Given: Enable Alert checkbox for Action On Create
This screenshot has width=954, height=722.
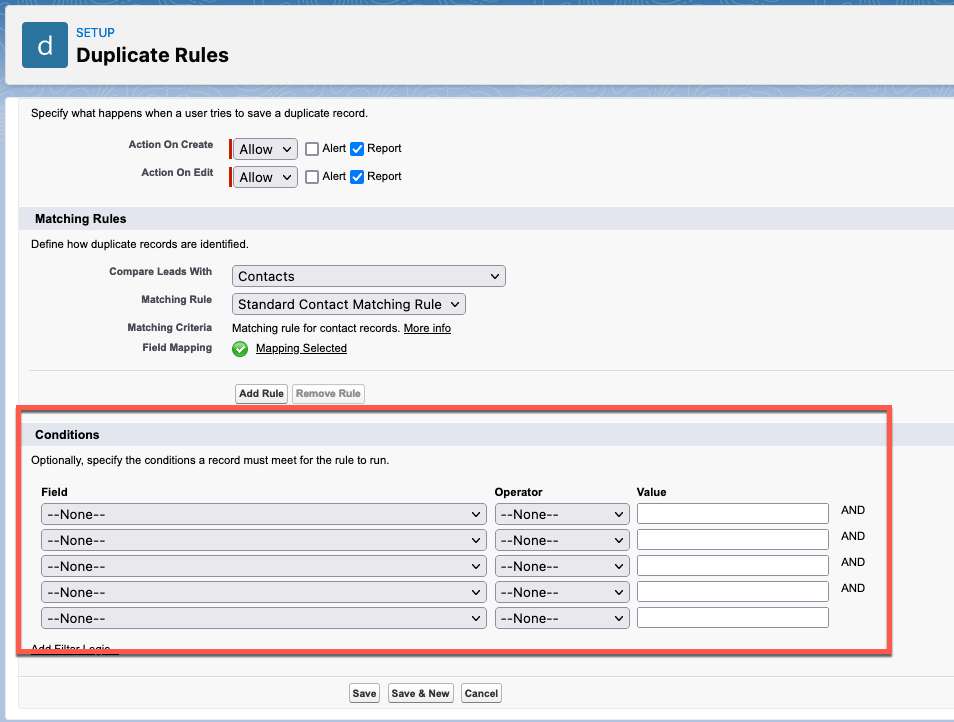Looking at the screenshot, I should pyautogui.click(x=312, y=149).
